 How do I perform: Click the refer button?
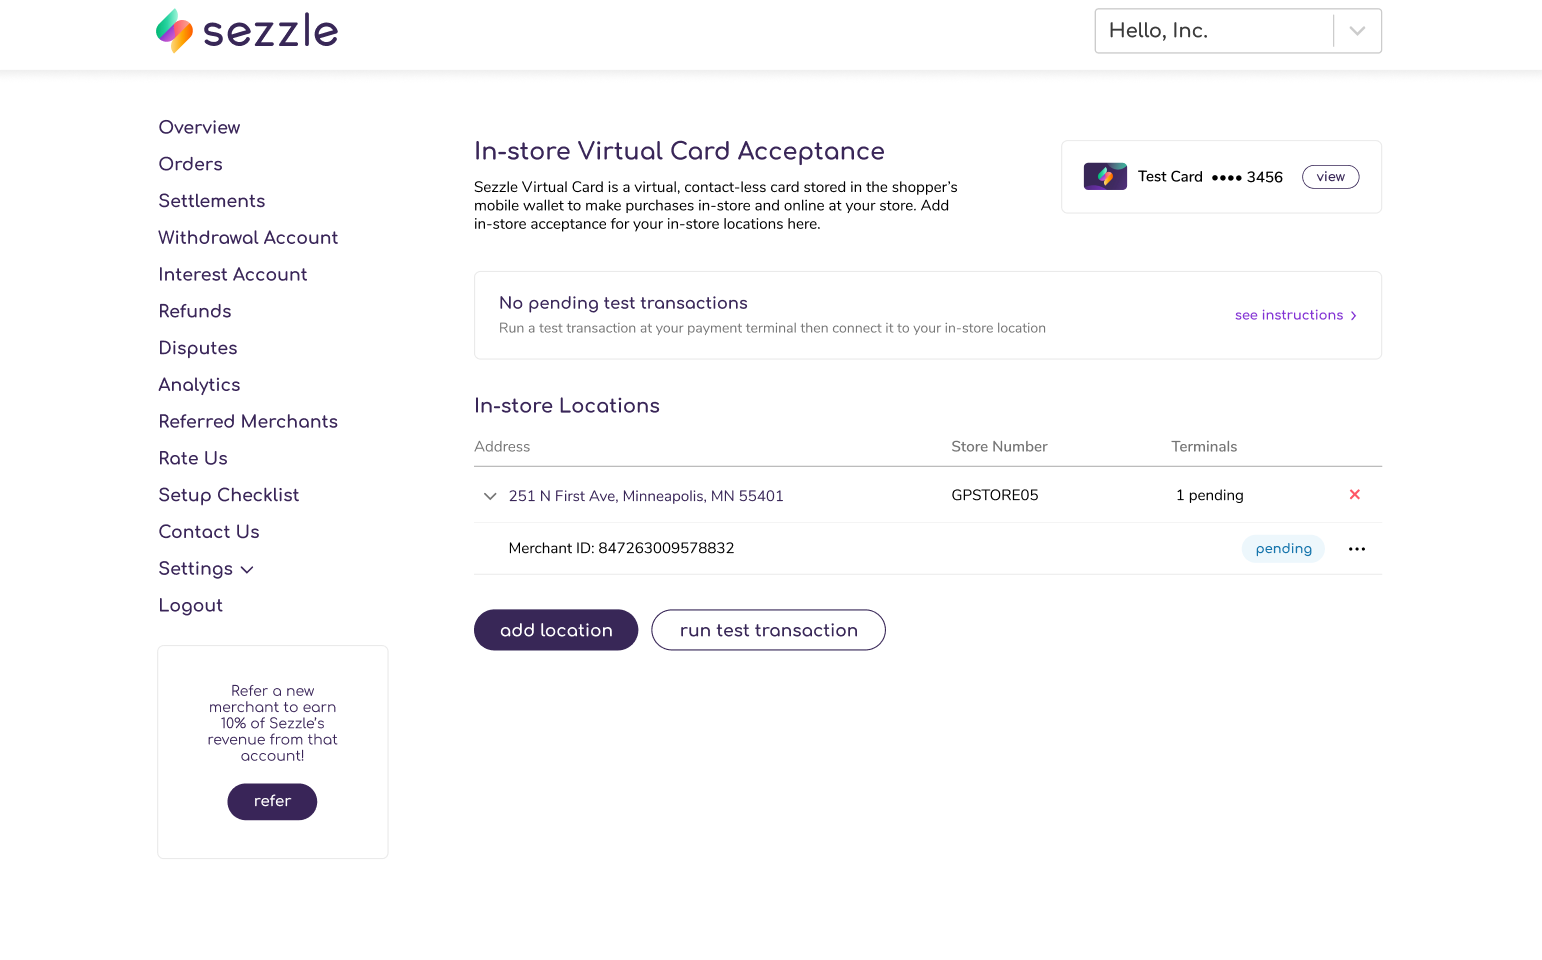click(x=272, y=802)
